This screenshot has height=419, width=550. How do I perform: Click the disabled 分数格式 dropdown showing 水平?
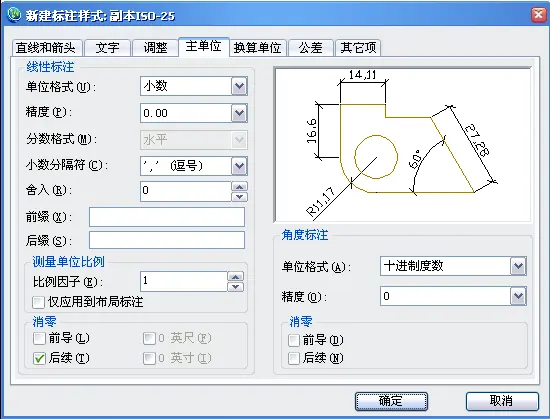click(x=194, y=140)
